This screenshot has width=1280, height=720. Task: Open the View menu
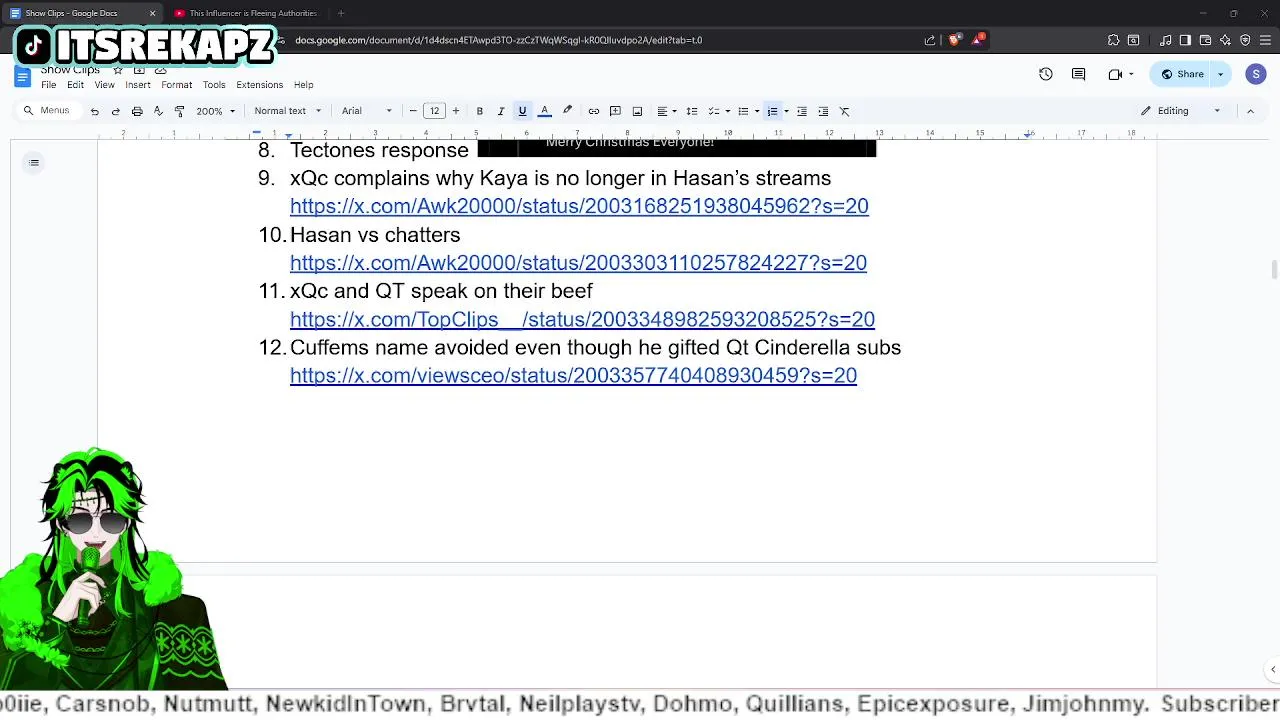tap(104, 85)
